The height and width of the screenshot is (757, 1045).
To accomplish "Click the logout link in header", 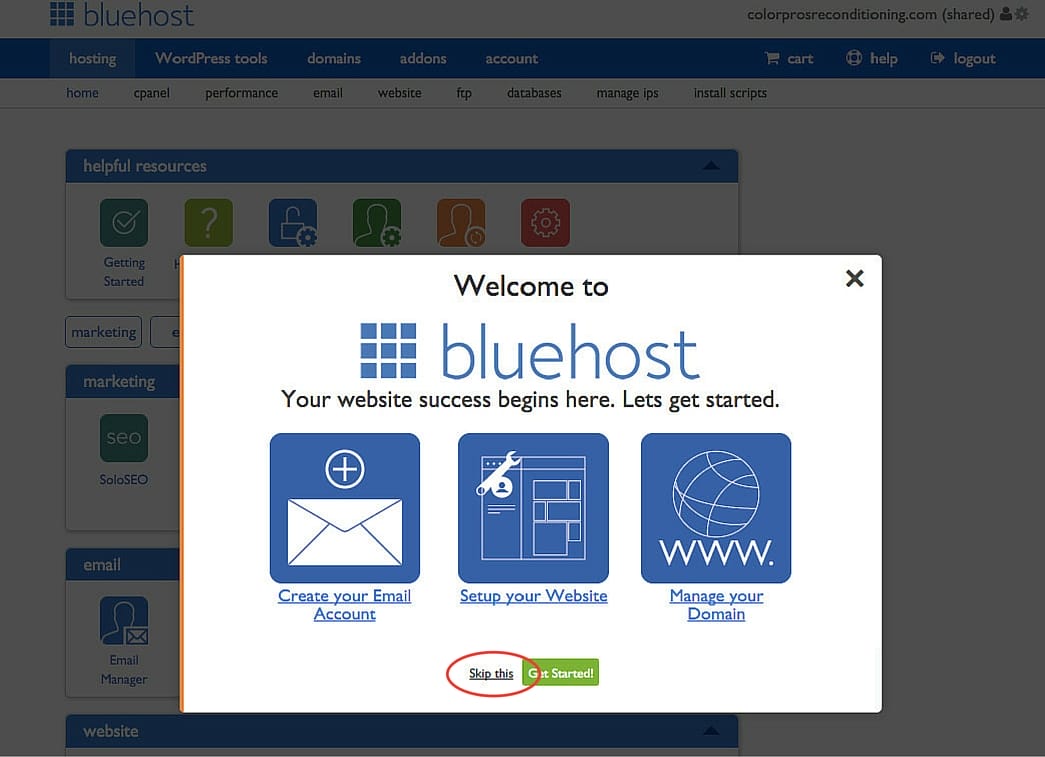I will tap(963, 58).
